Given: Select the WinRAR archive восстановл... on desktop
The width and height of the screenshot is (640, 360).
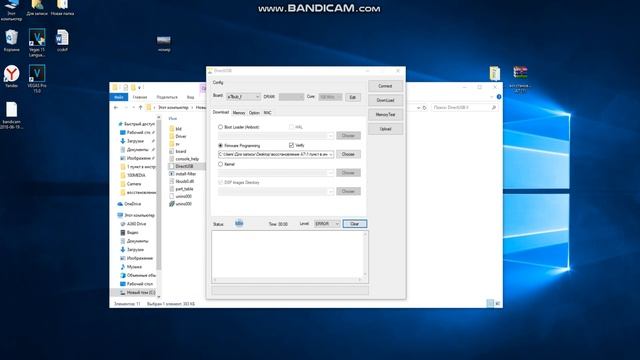Looking at the screenshot, I should pyautogui.click(x=520, y=79).
